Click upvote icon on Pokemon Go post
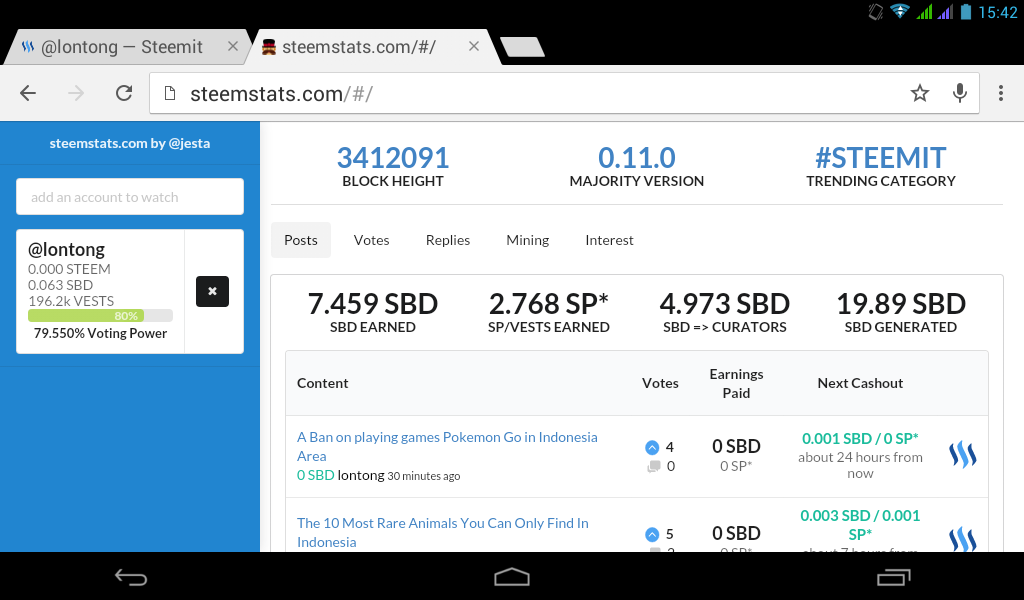 click(x=652, y=447)
